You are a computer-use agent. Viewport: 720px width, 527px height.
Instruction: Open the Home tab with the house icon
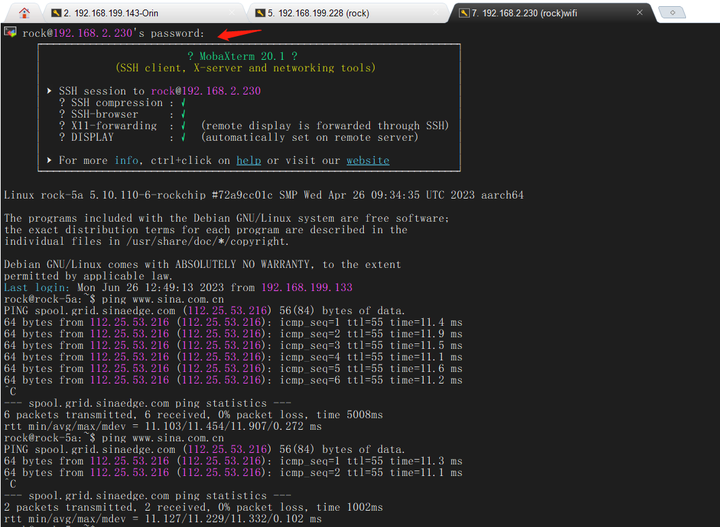coord(24,13)
